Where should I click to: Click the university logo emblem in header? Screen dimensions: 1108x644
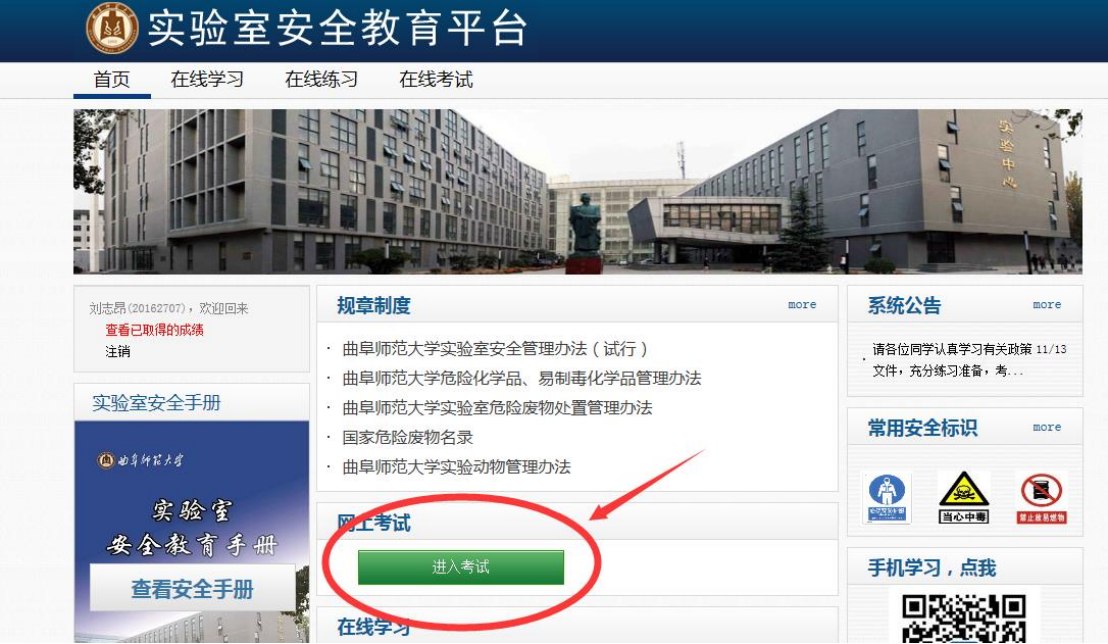pyautogui.click(x=112, y=27)
